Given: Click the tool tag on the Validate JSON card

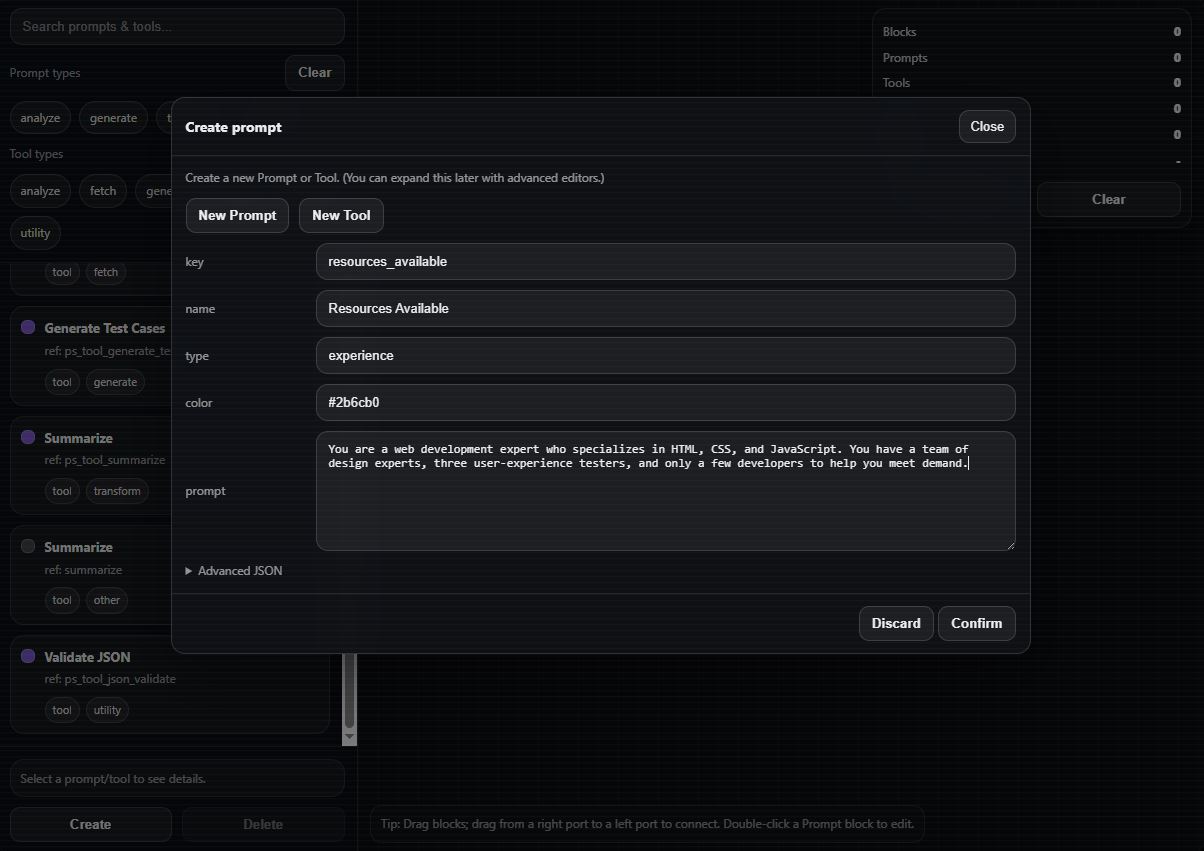Looking at the screenshot, I should click(x=62, y=710).
